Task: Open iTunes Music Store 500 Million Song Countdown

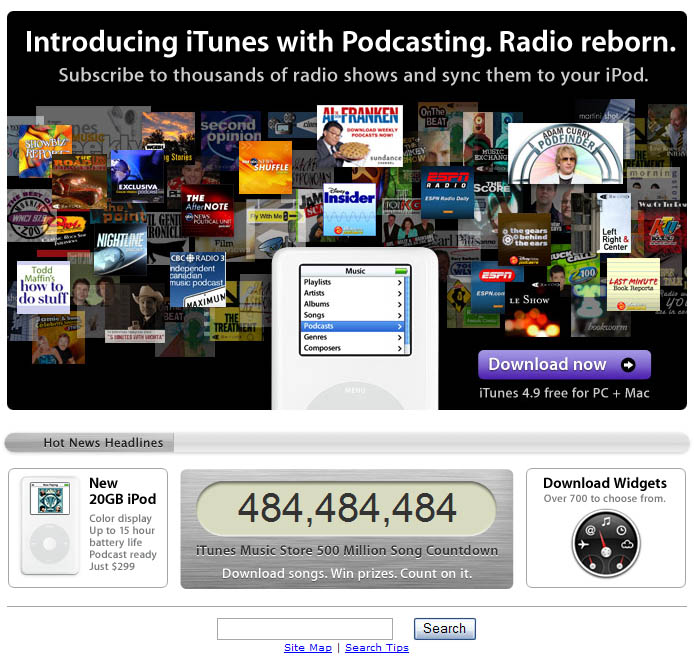Action: [347, 551]
